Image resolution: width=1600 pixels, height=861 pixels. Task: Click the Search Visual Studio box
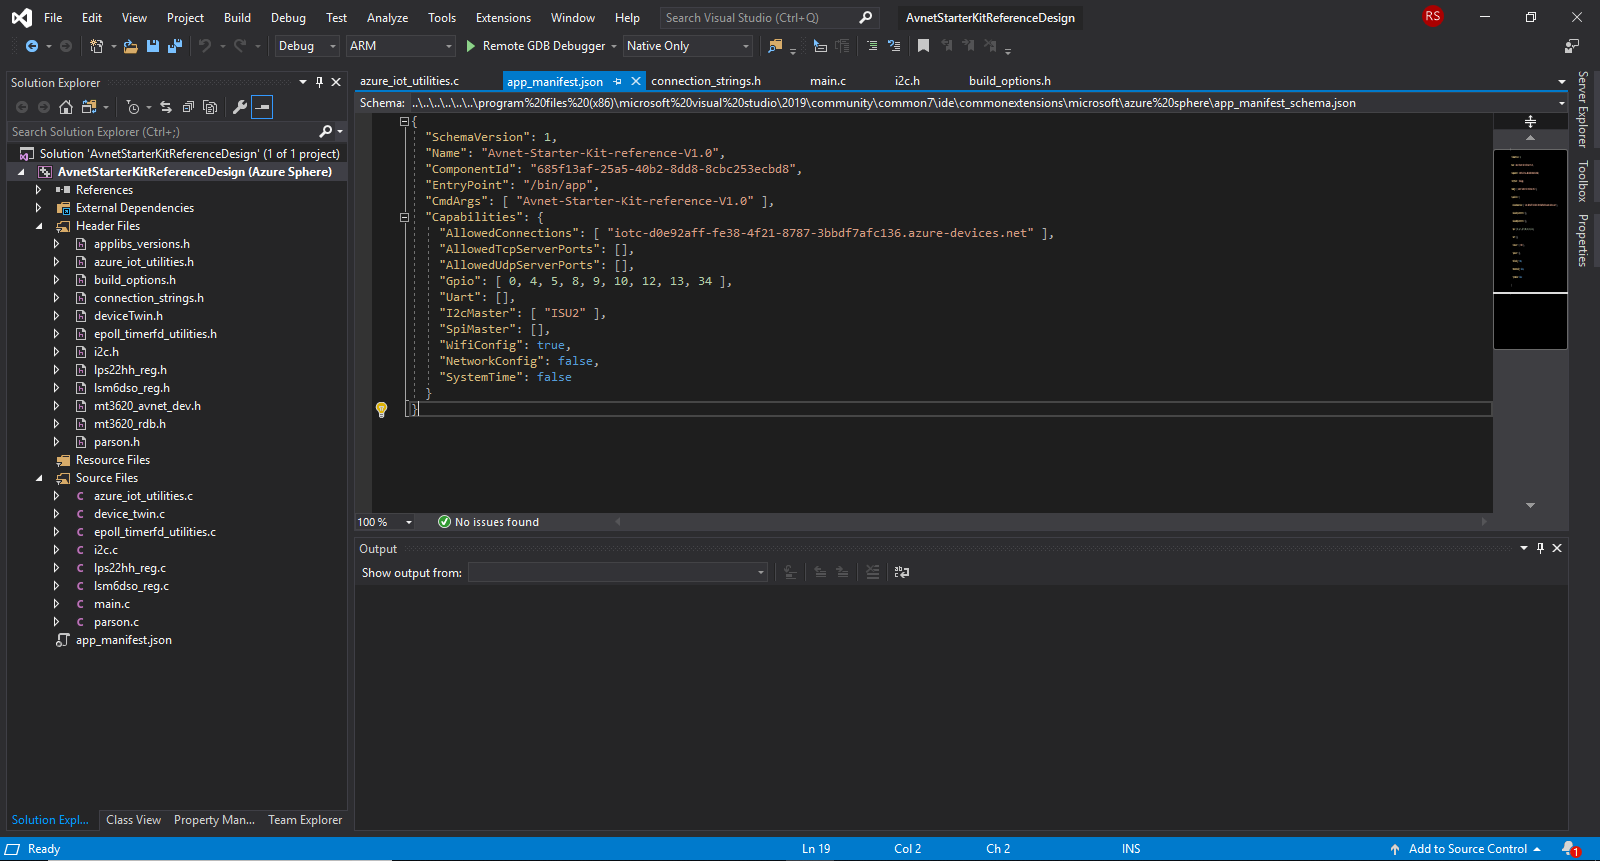click(757, 18)
